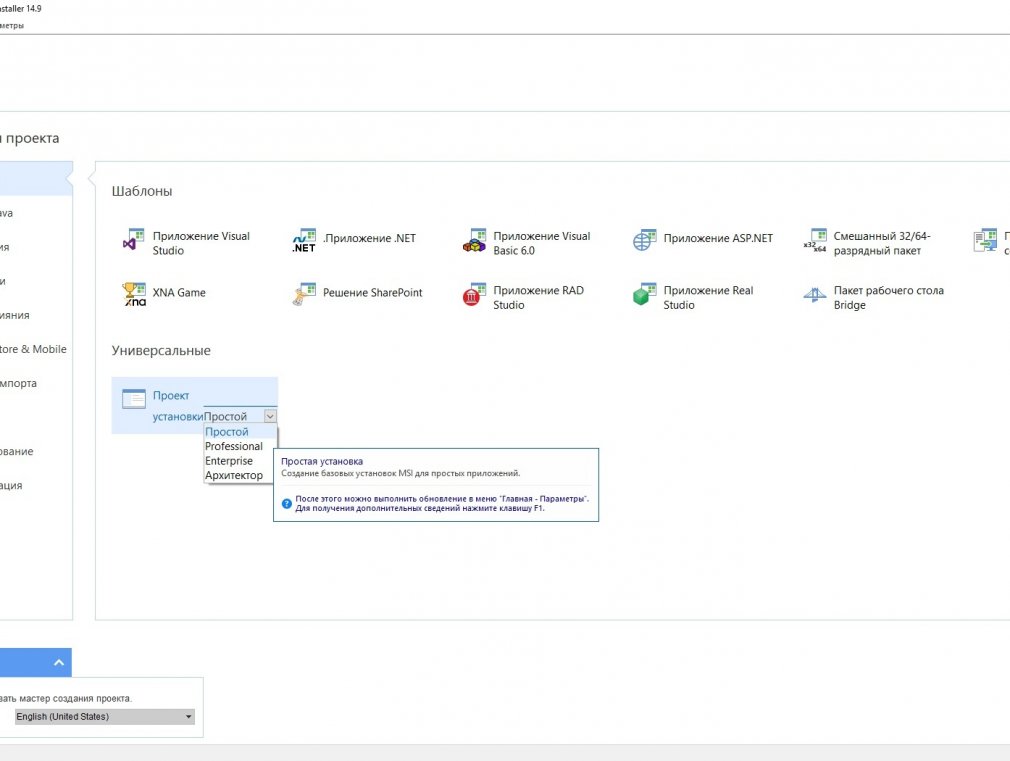Click the partially visible template icon at right edge
1010x761 pixels.
(985, 240)
